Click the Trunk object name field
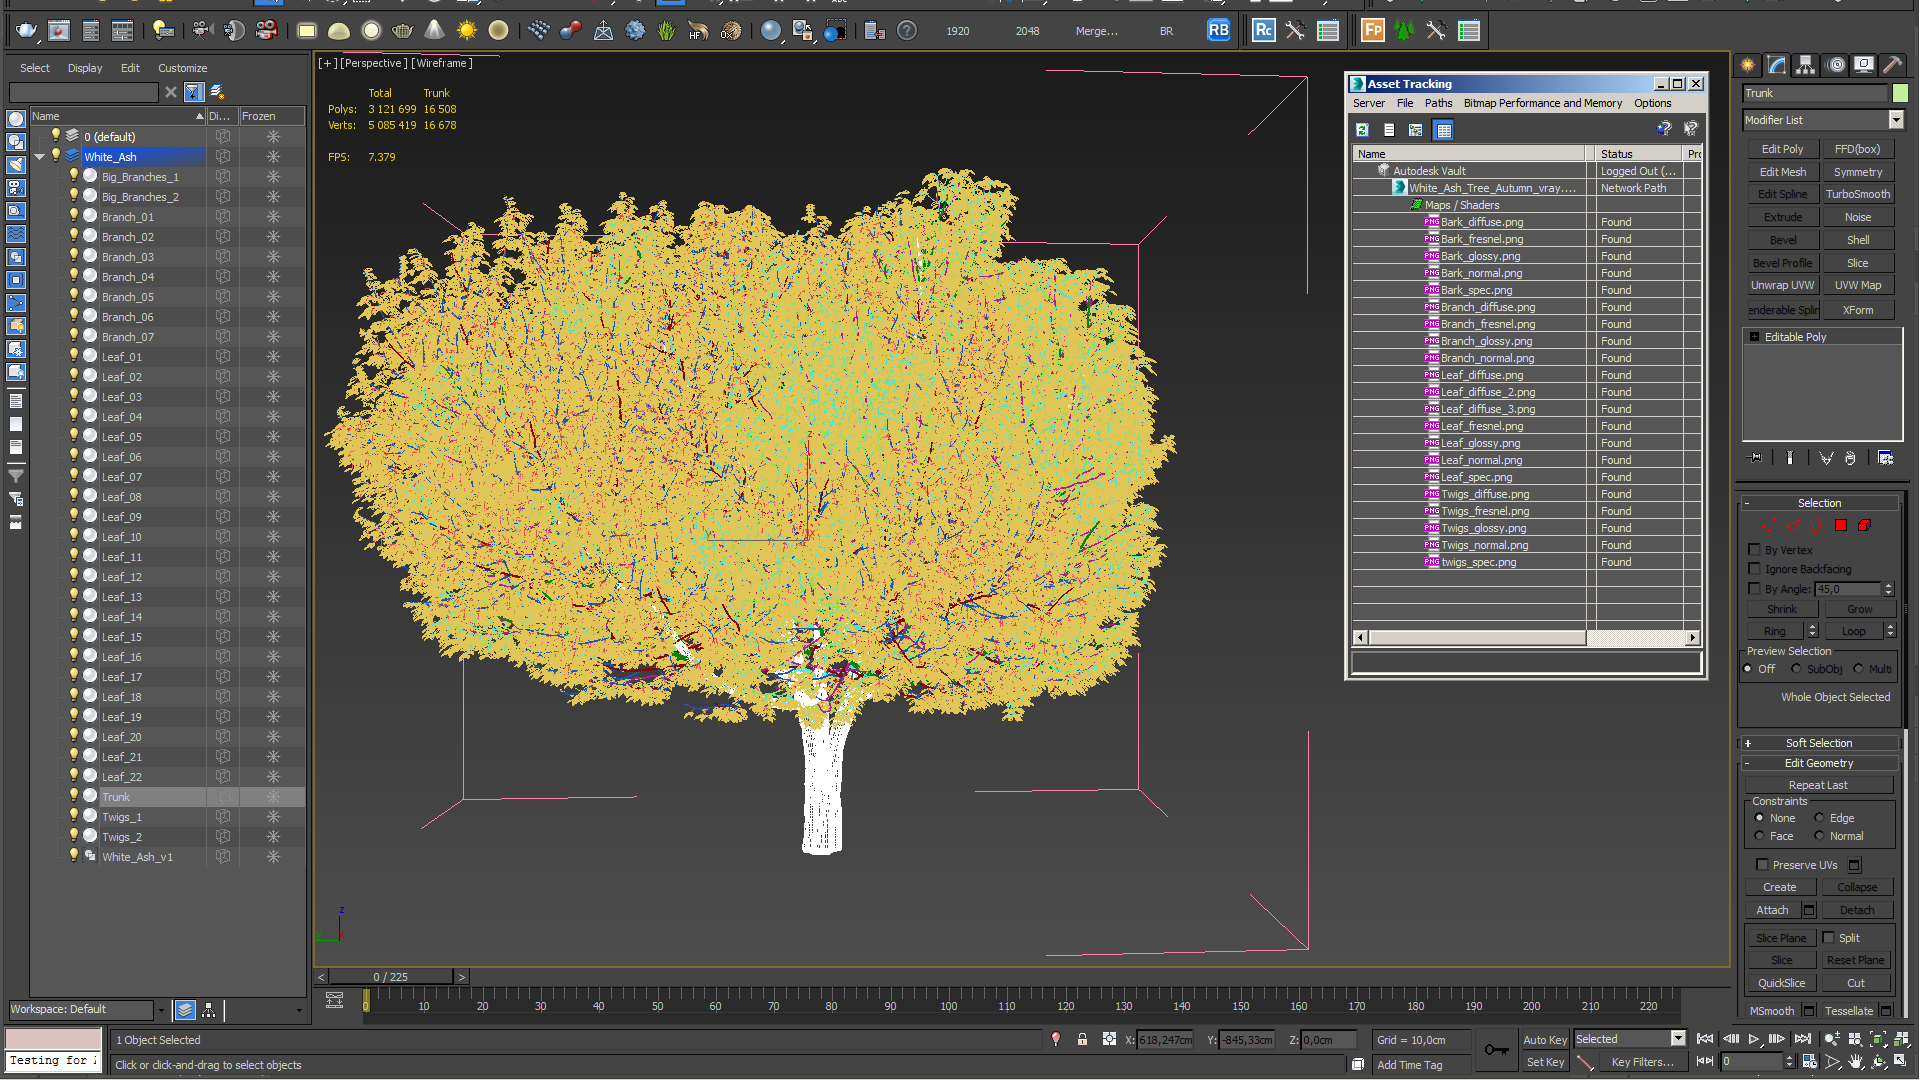The width and height of the screenshot is (1920, 1080). [x=1814, y=93]
